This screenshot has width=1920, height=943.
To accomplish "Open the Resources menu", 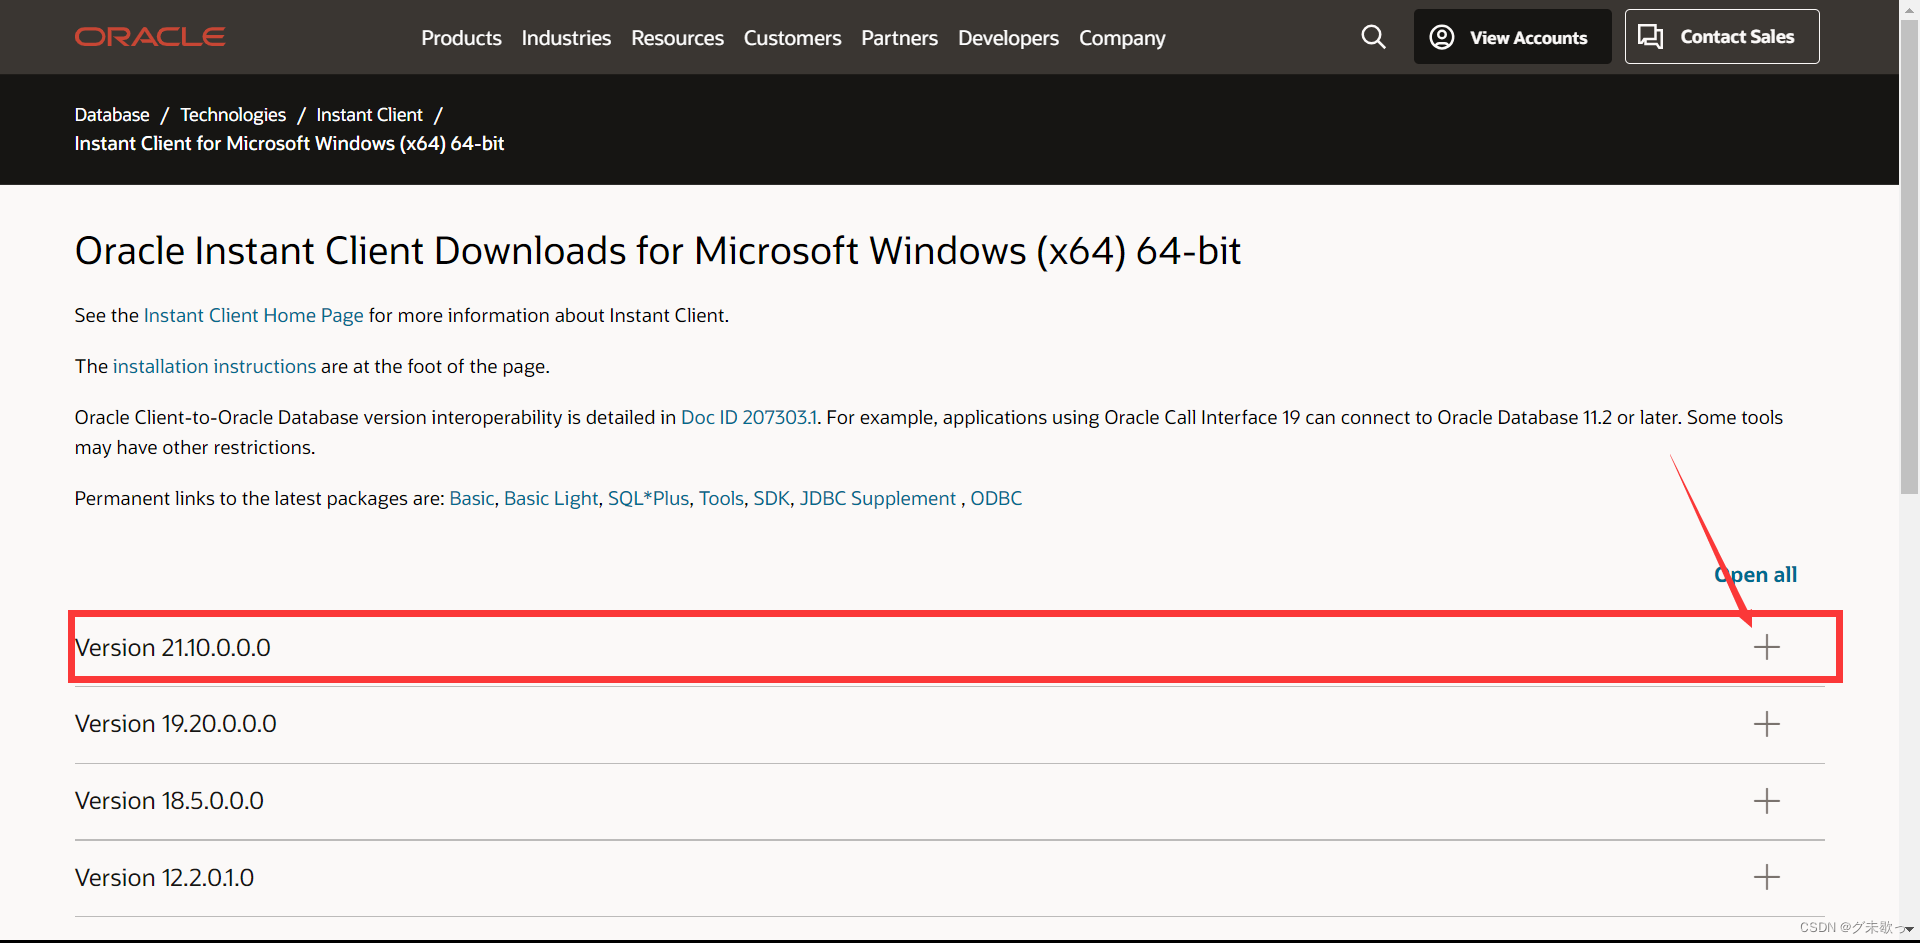I will click(x=677, y=38).
